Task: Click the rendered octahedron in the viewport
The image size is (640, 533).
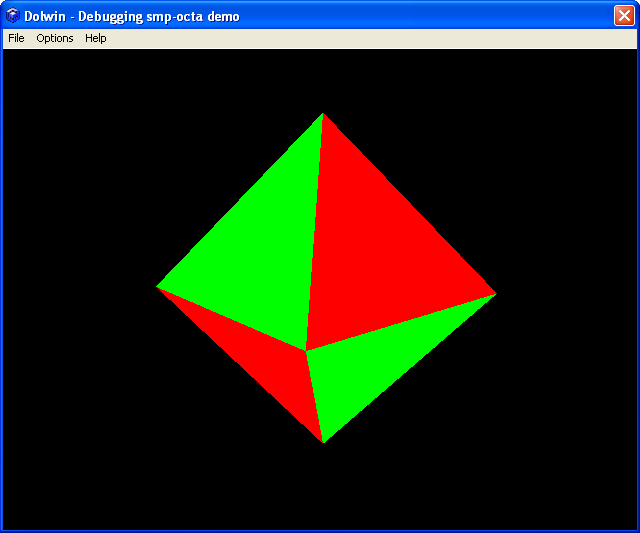Action: pyautogui.click(x=326, y=278)
